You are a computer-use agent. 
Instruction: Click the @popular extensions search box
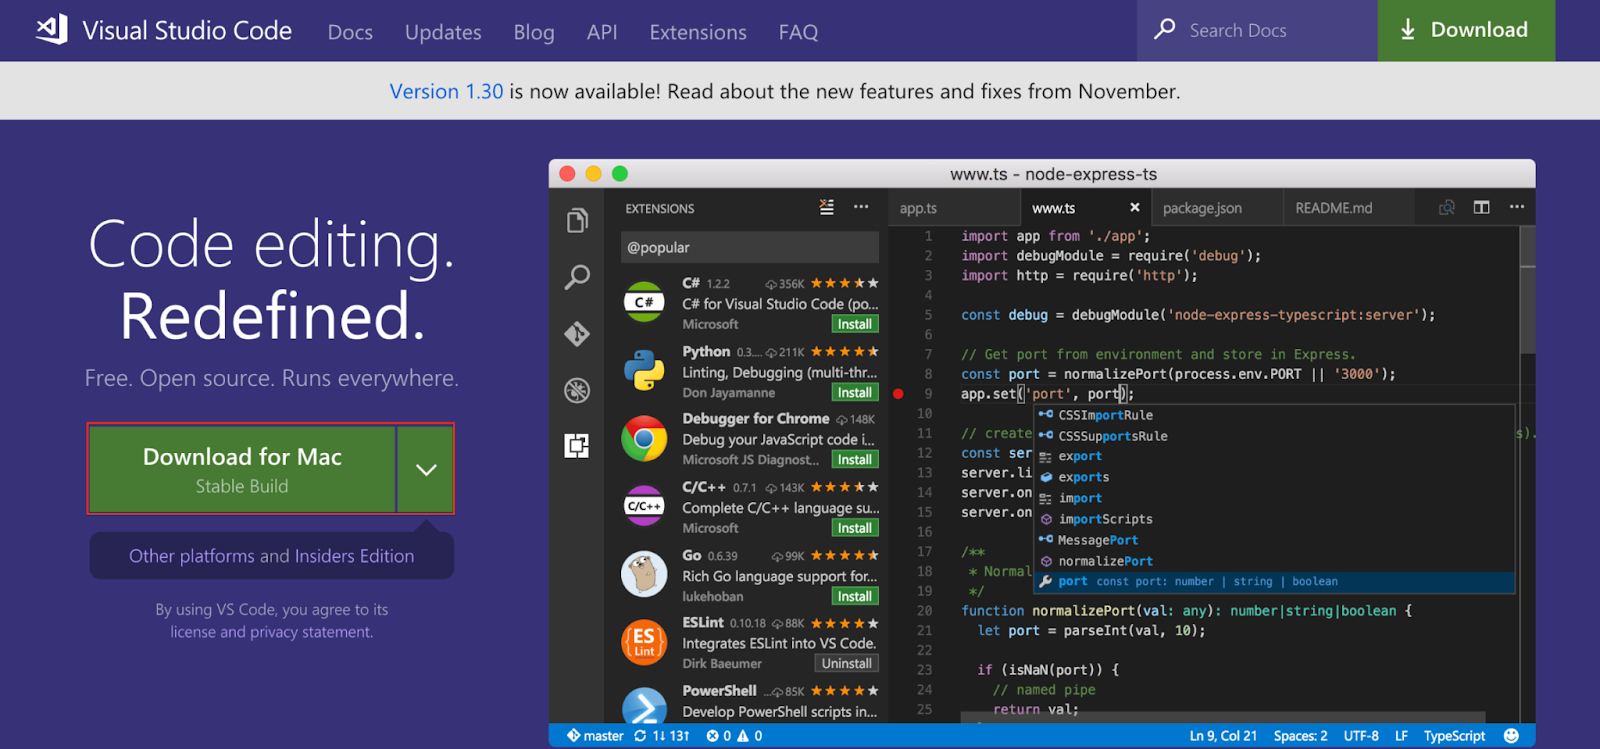749,247
